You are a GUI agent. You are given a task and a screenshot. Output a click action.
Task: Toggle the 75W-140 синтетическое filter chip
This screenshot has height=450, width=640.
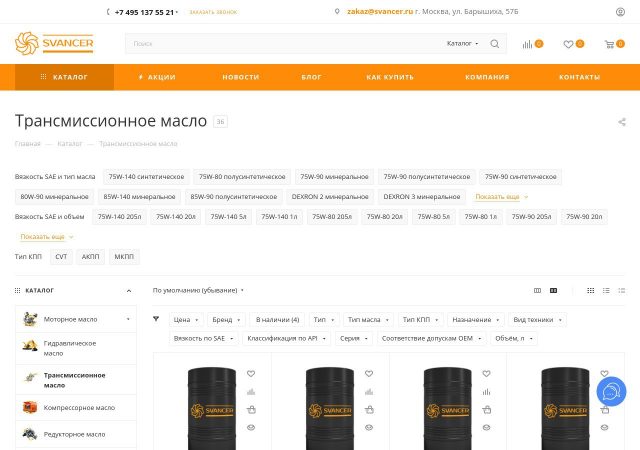point(146,177)
